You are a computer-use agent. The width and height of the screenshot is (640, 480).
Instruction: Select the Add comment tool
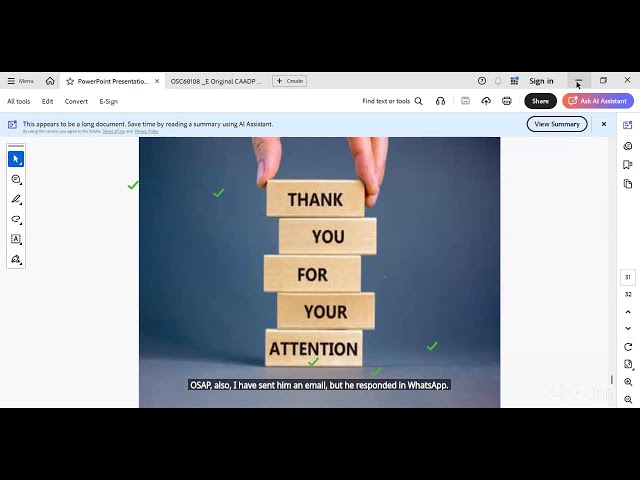pyautogui.click(x=16, y=179)
